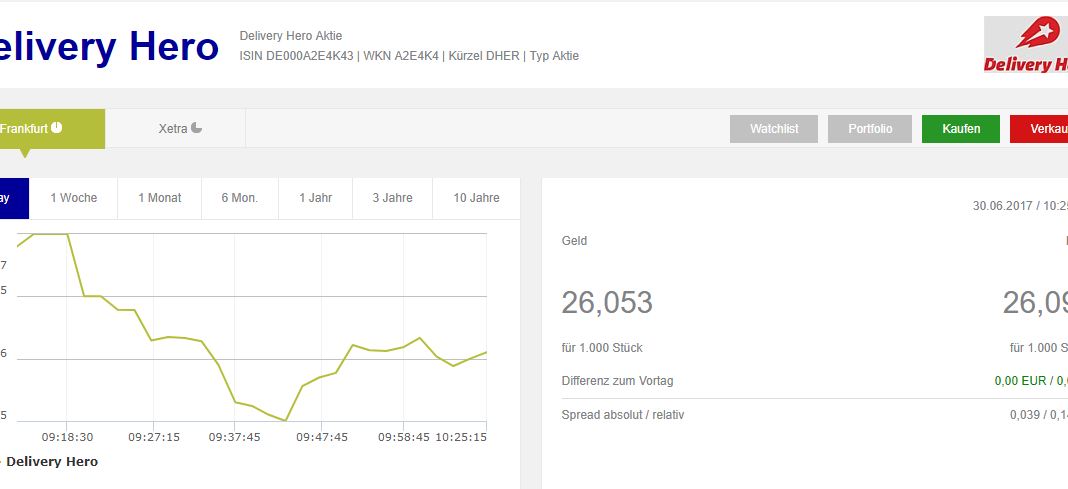This screenshot has width=1068, height=489.
Task: Add the stock to Portfolio
Action: (870, 129)
